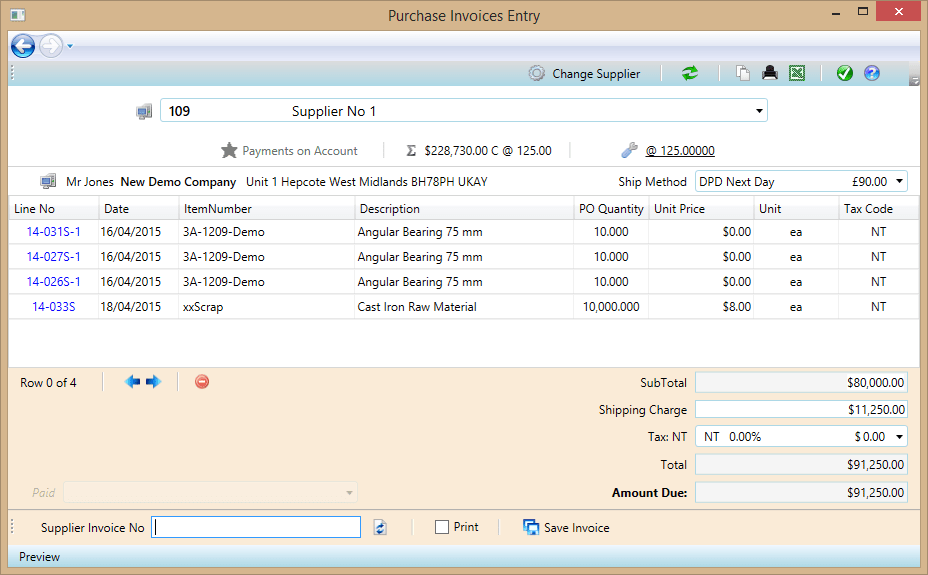Go to next row with right blue arrow
928x575 pixels.
(153, 382)
